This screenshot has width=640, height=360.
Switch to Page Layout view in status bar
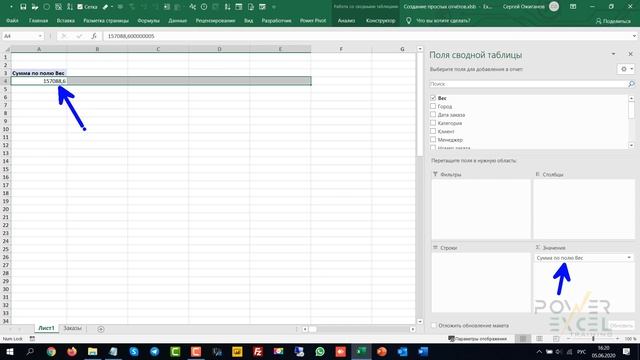(539, 339)
